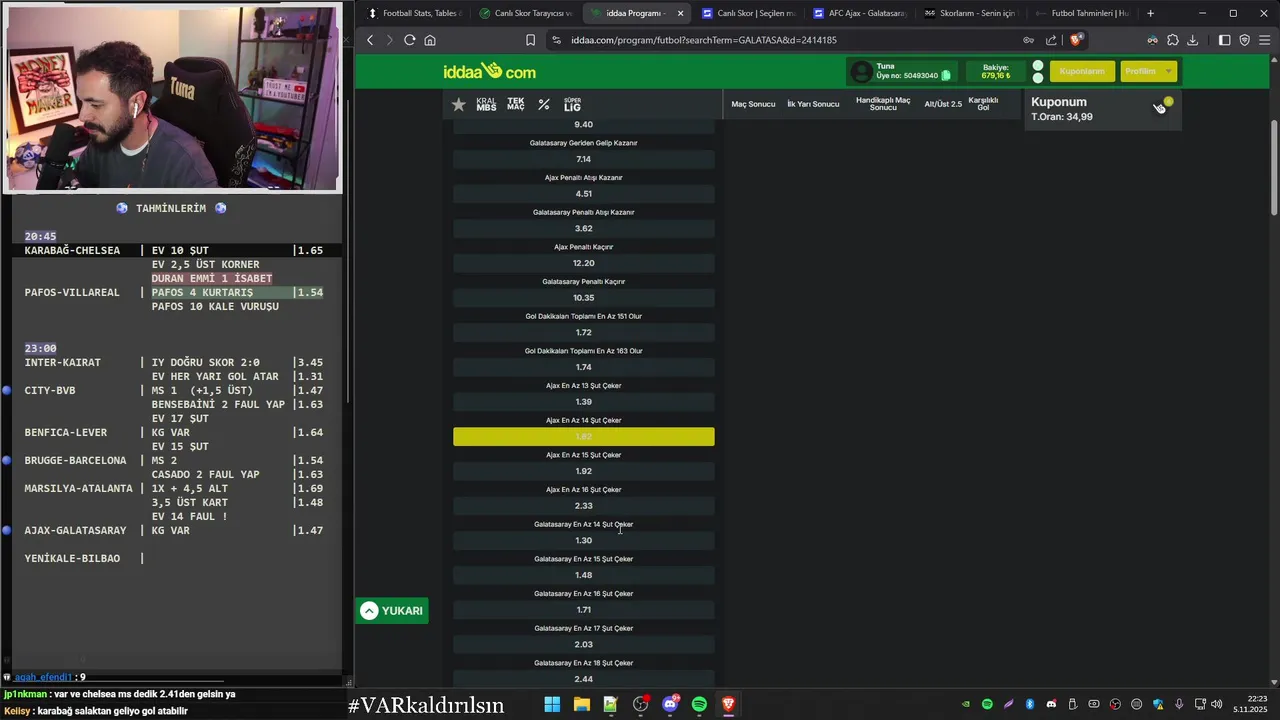1280x720 pixels.
Task: Pick odds 1.72 Gol Dakikaları En Az 151
Action: (x=584, y=332)
